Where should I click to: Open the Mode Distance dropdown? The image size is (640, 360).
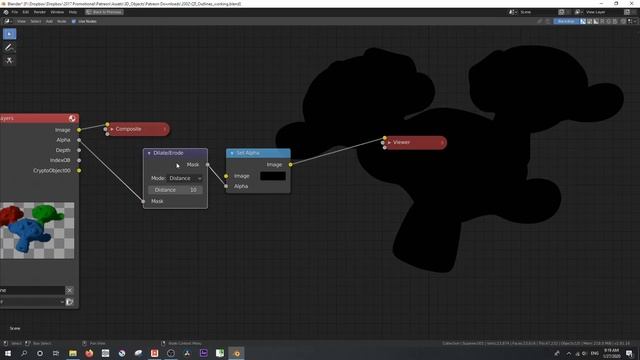pyautogui.click(x=185, y=178)
